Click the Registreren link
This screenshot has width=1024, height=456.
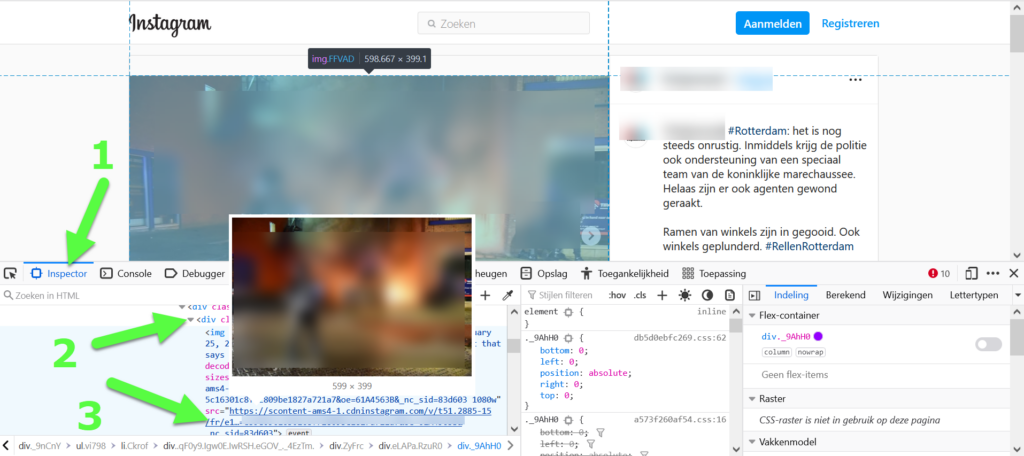pos(850,24)
